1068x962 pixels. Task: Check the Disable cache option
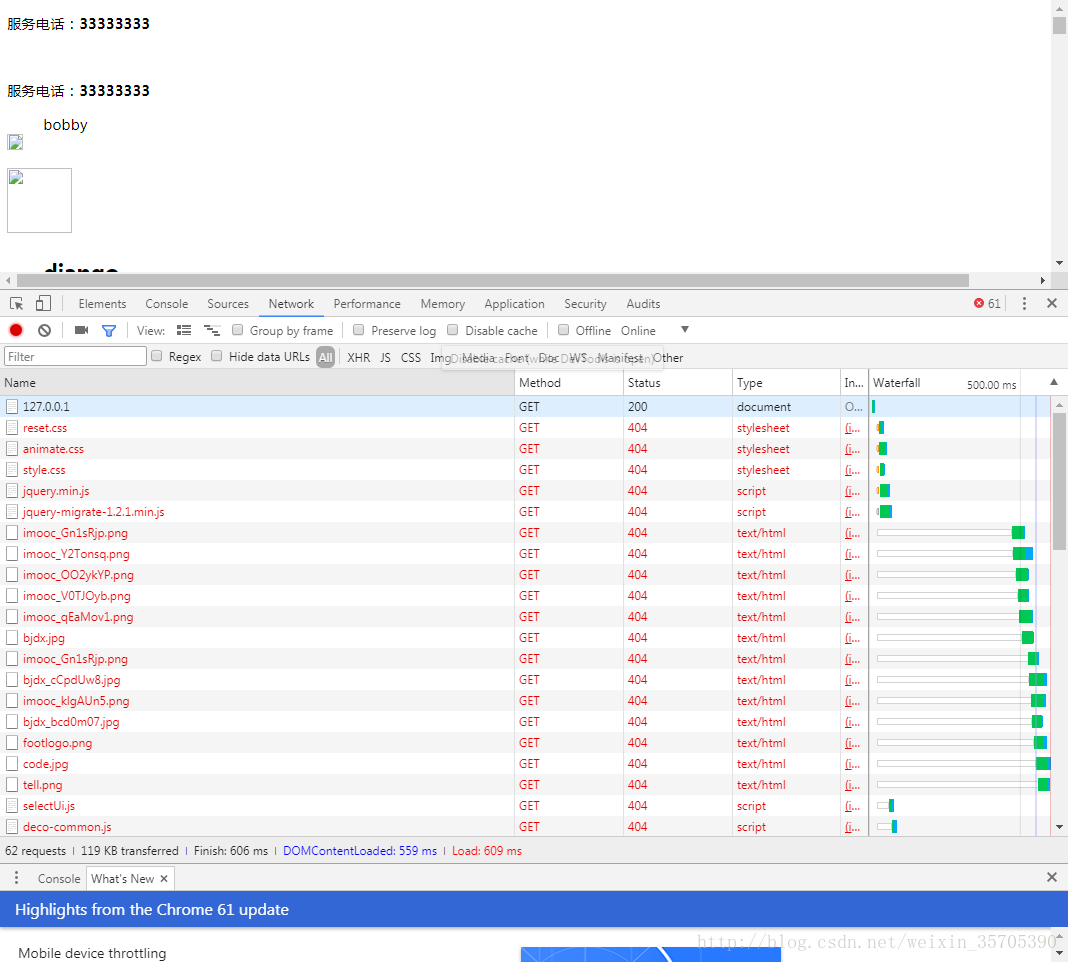point(452,330)
